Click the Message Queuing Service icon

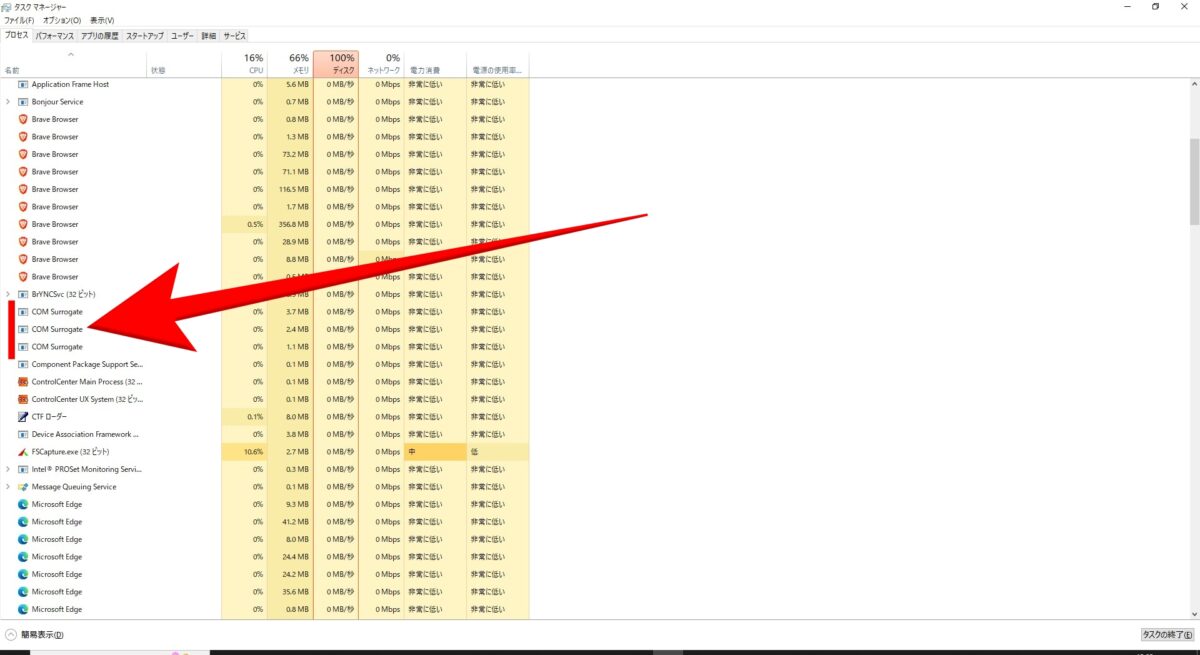(23, 487)
